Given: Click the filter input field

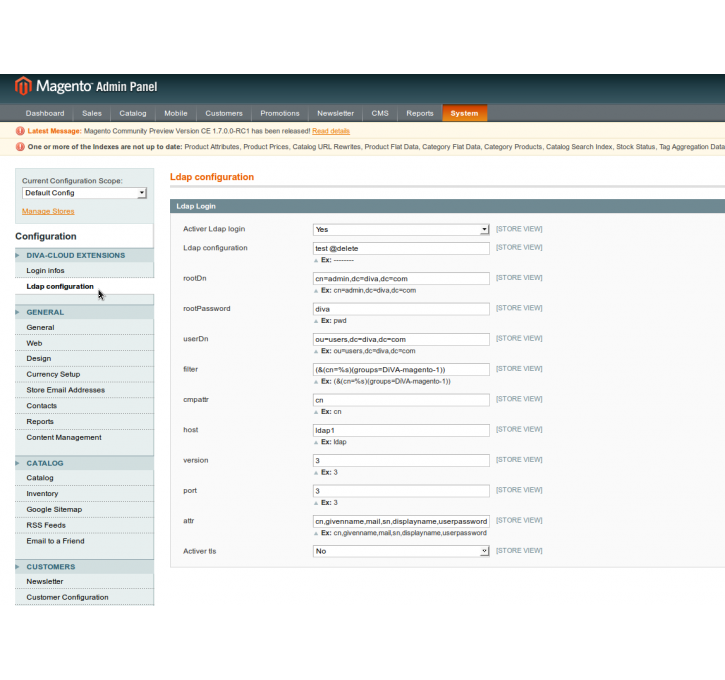Looking at the screenshot, I should pyautogui.click(x=401, y=369).
